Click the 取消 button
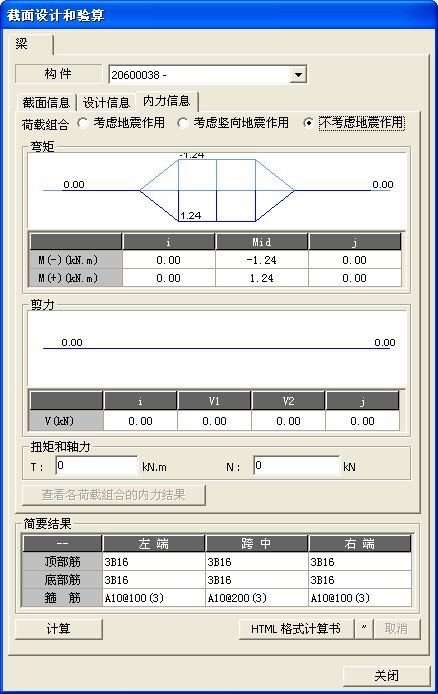The width and height of the screenshot is (438, 694). [x=396, y=628]
